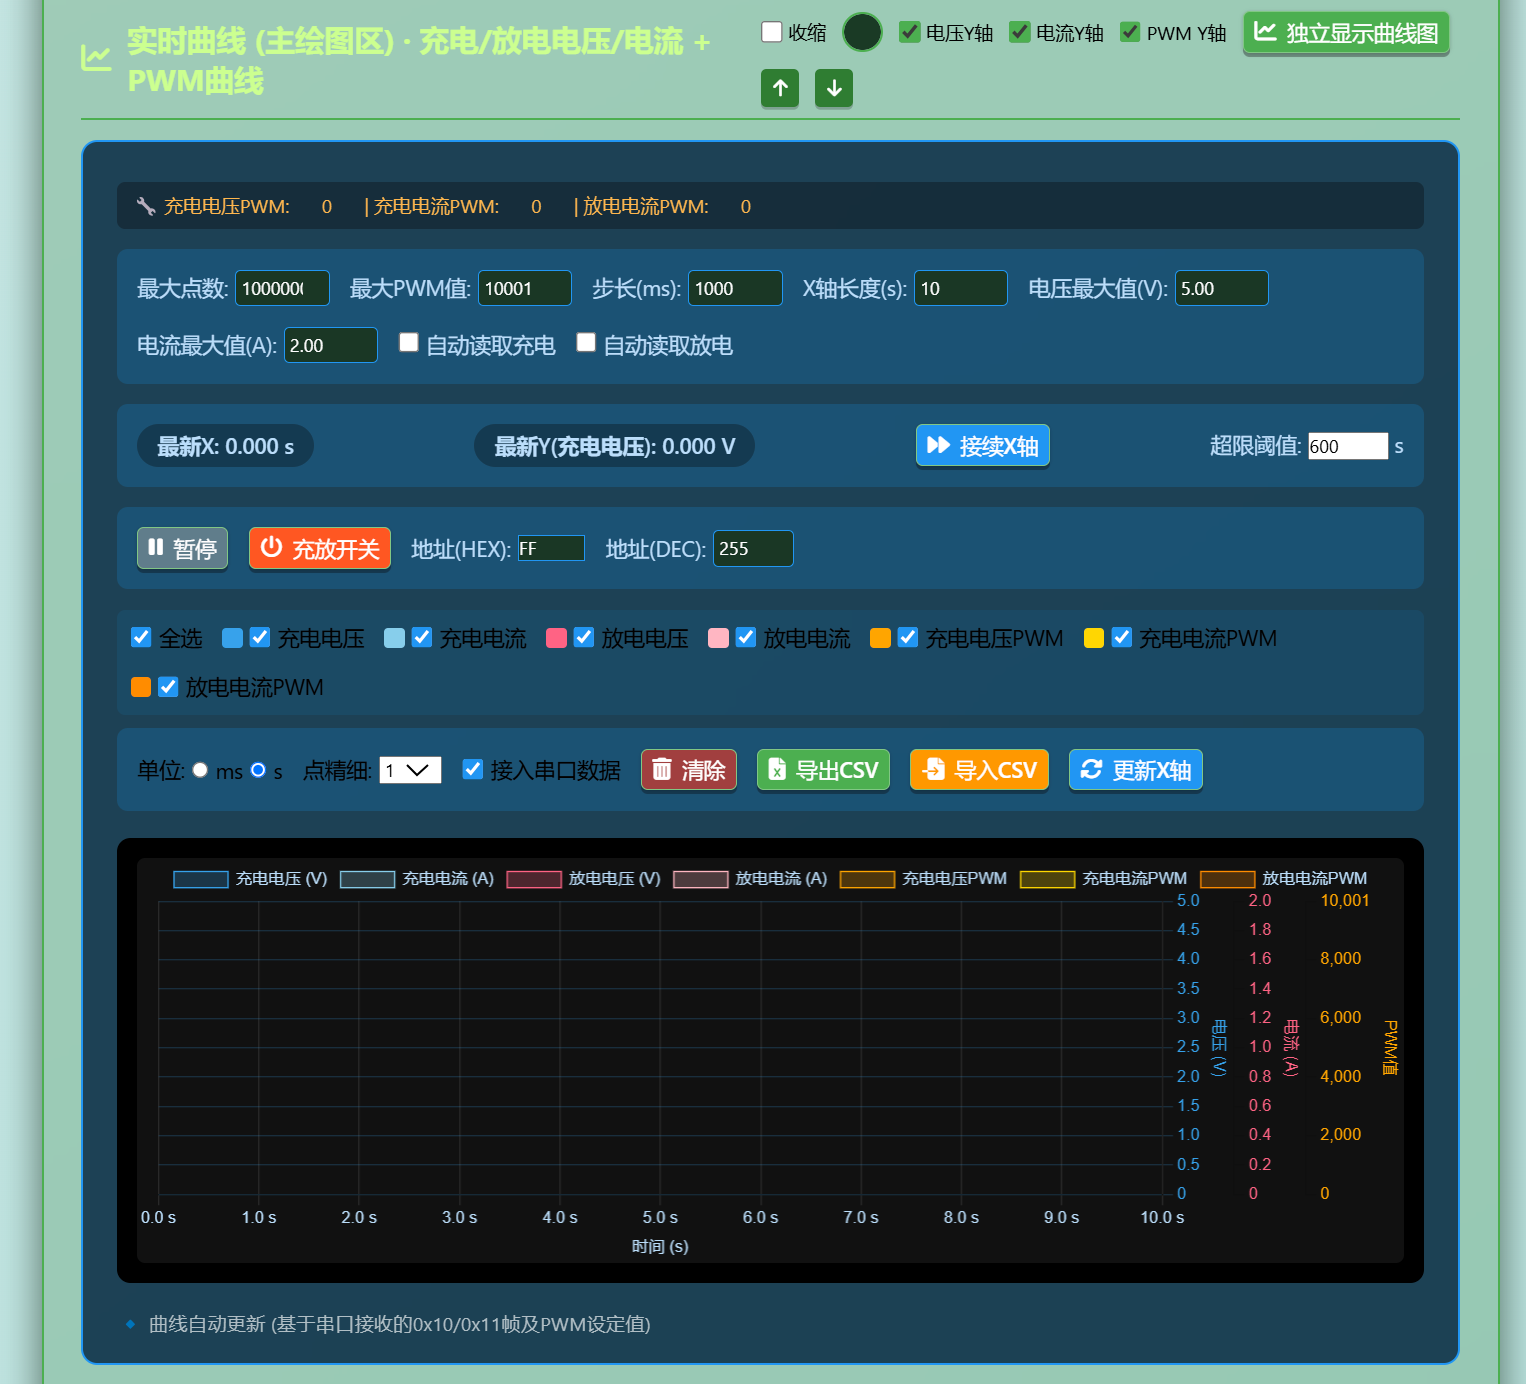Select the ms unit radio button
Viewport: 1526px width, 1384px height.
pyautogui.click(x=200, y=770)
